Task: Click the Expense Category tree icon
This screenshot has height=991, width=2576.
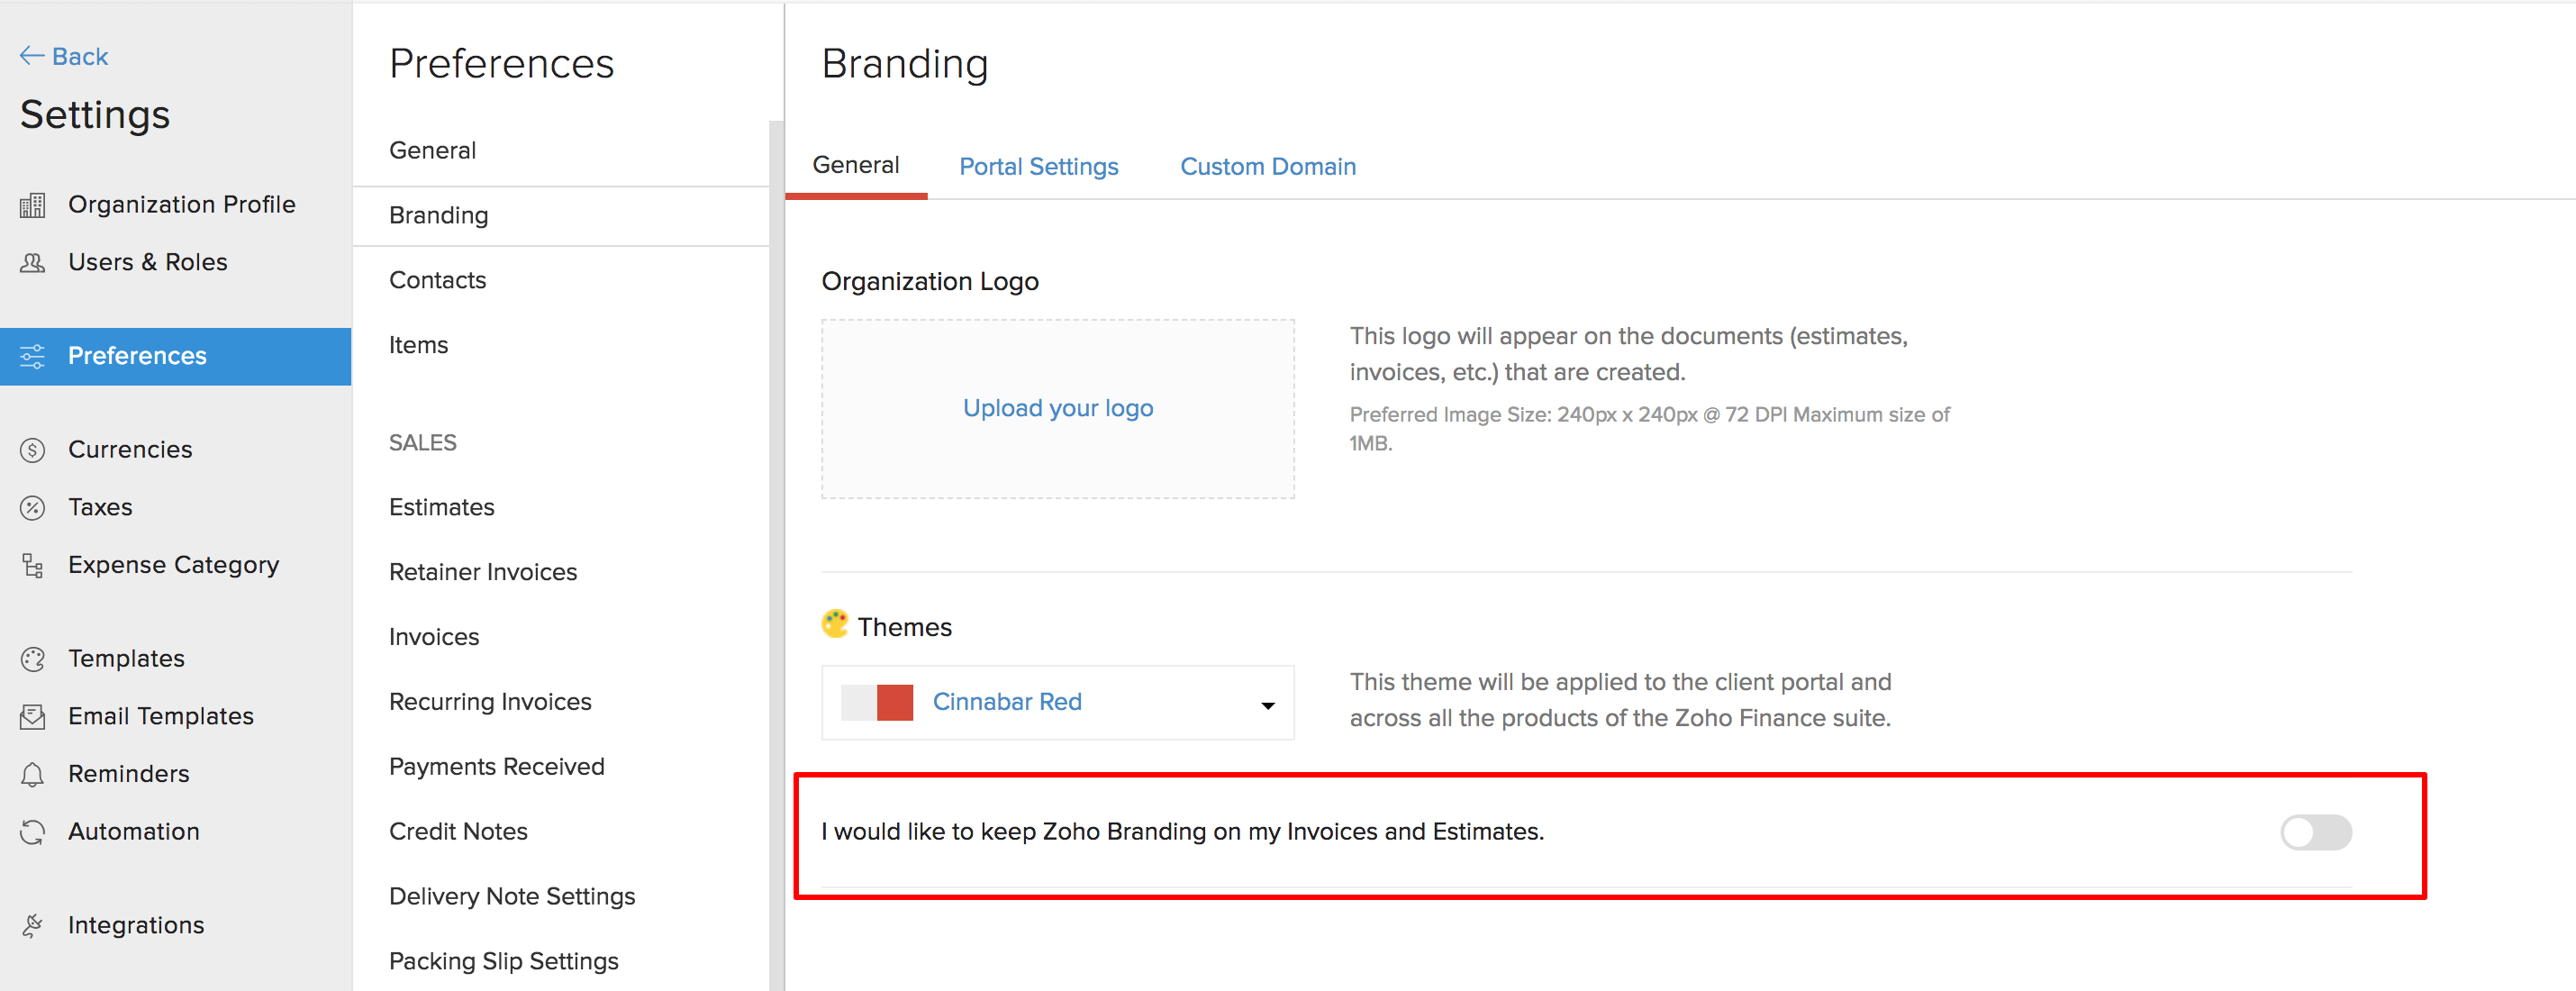Action: pos(32,566)
